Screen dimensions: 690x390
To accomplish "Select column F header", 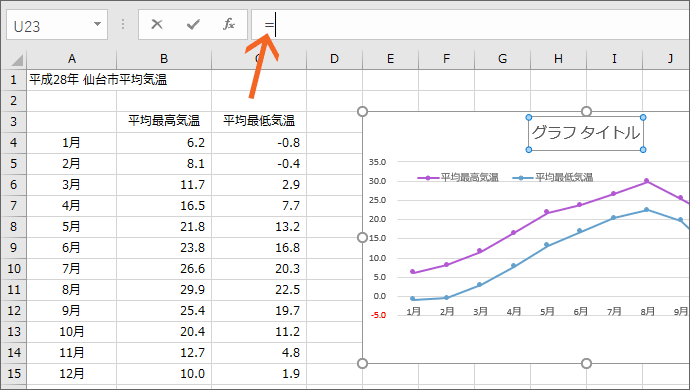I will (x=446, y=59).
